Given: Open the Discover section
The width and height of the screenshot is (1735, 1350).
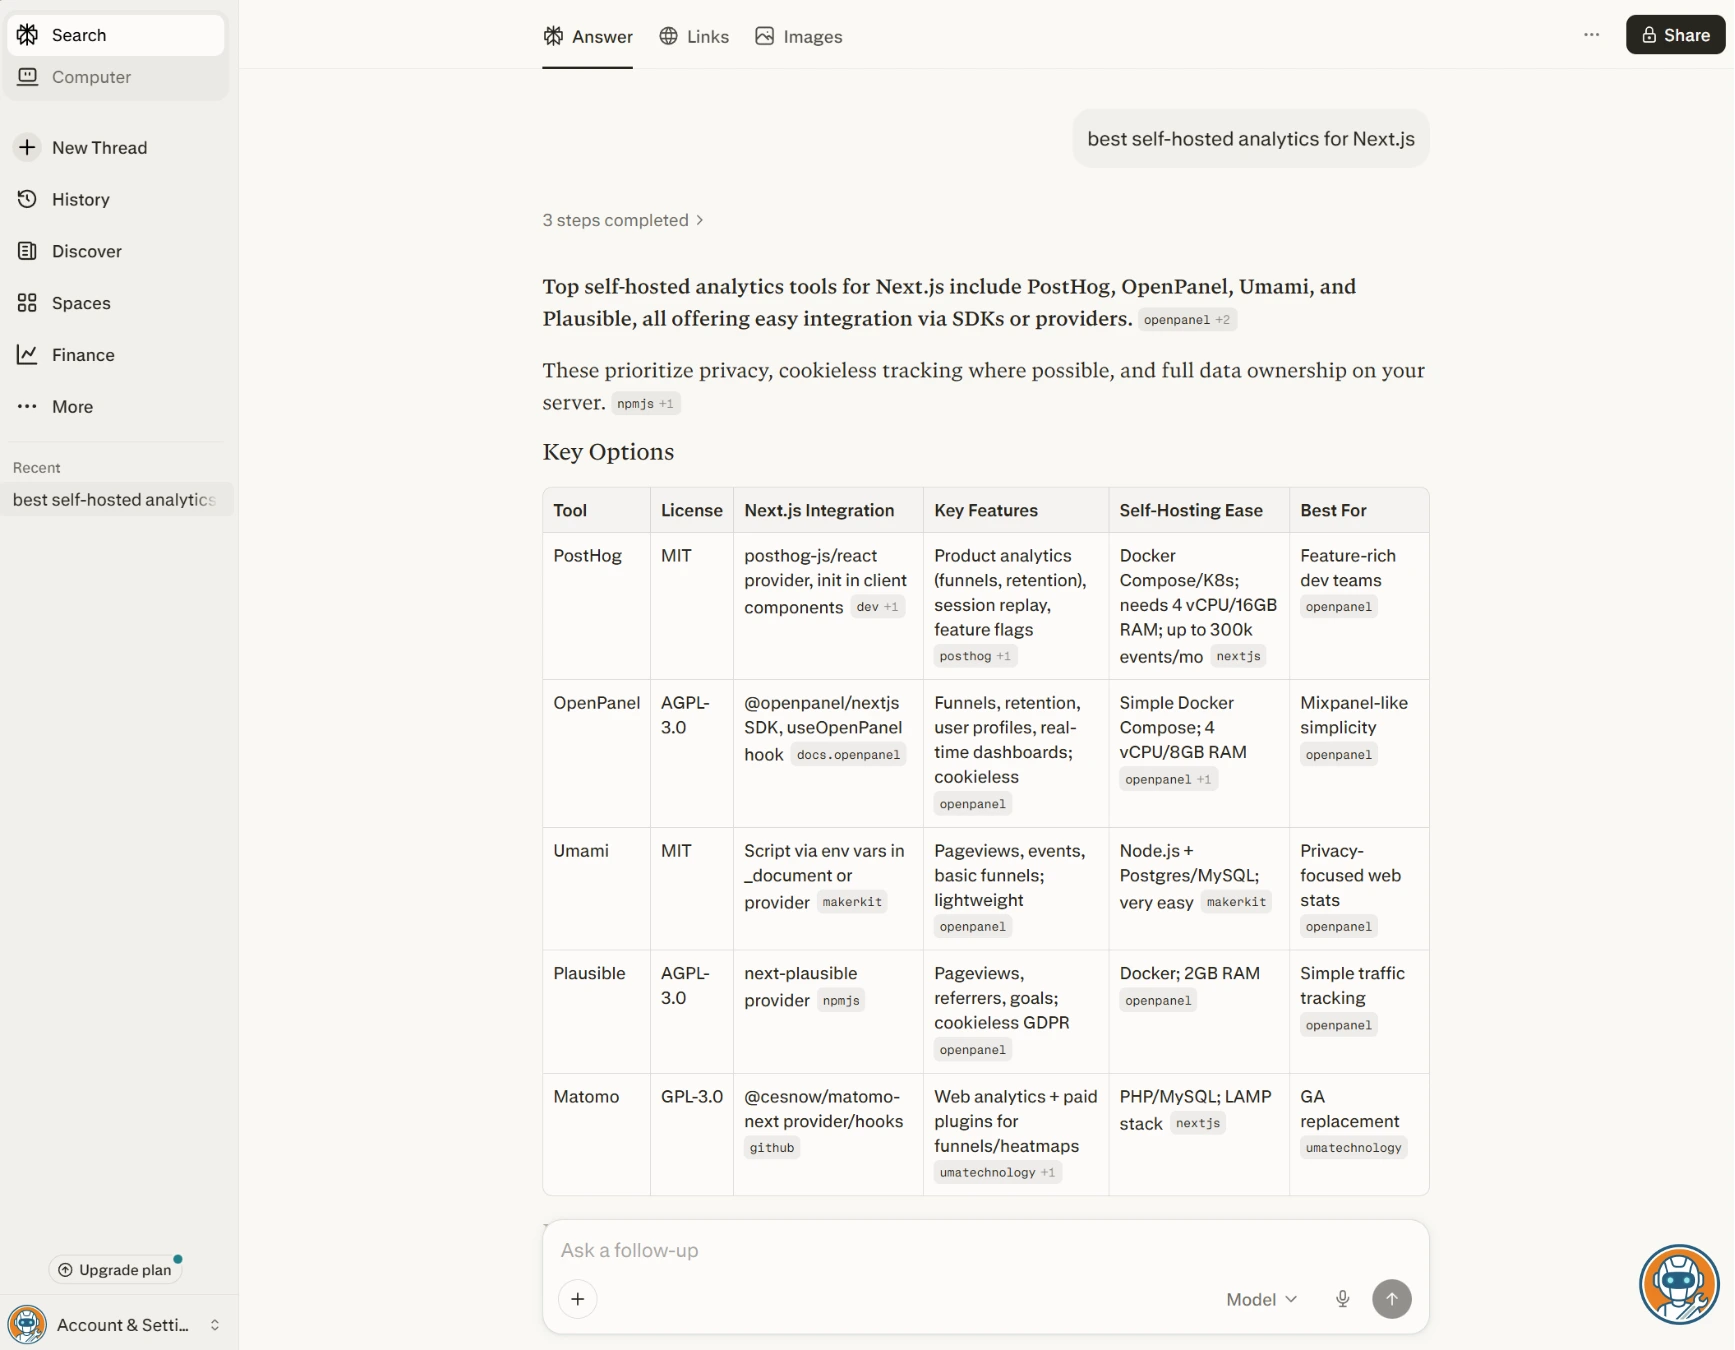Looking at the screenshot, I should click(86, 251).
